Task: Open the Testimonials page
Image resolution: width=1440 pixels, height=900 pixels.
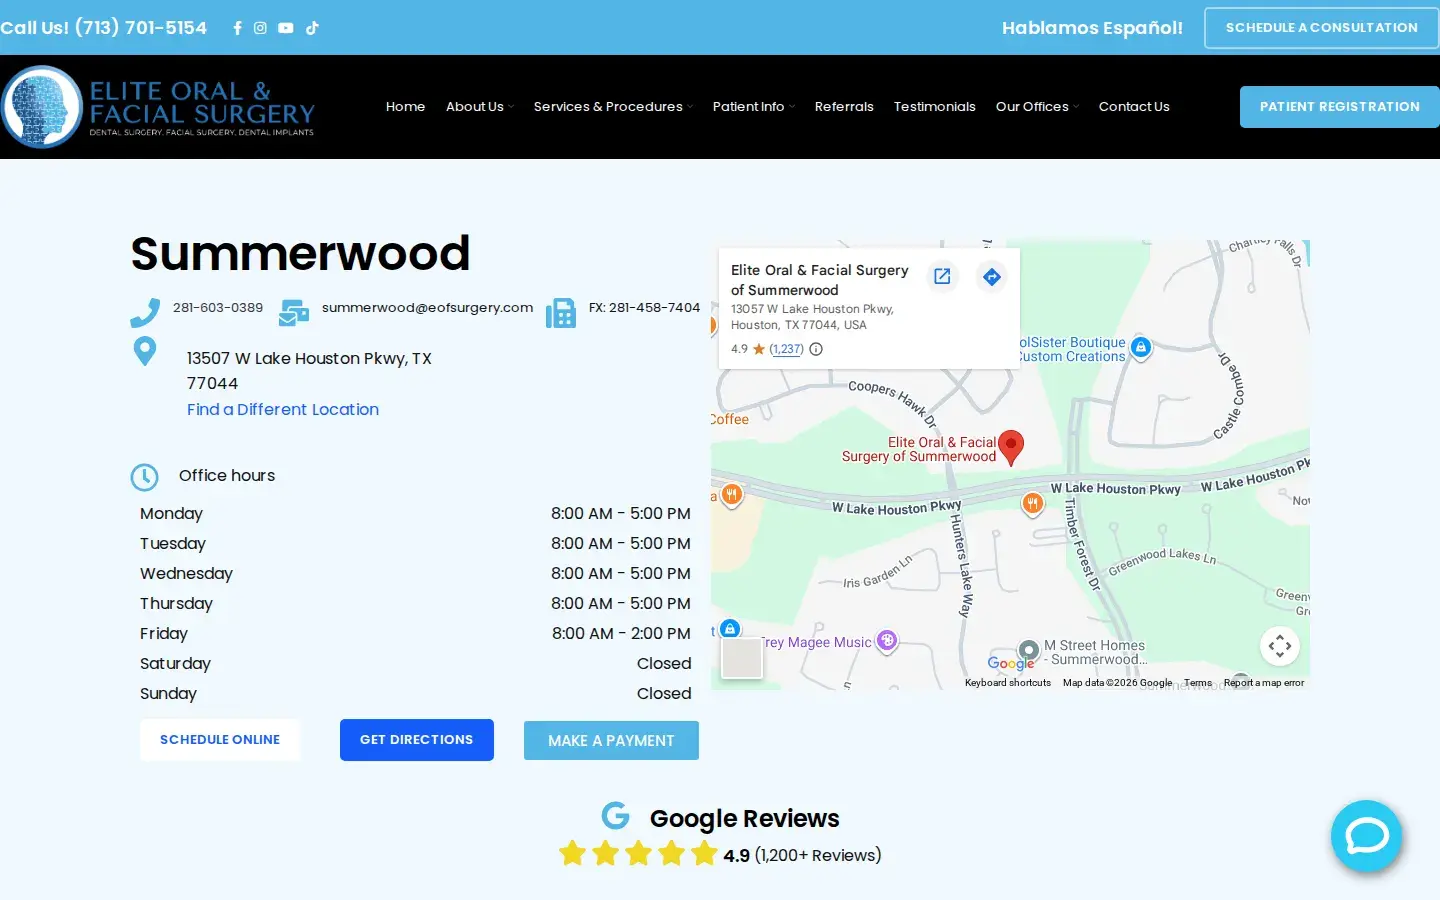Action: [934, 107]
